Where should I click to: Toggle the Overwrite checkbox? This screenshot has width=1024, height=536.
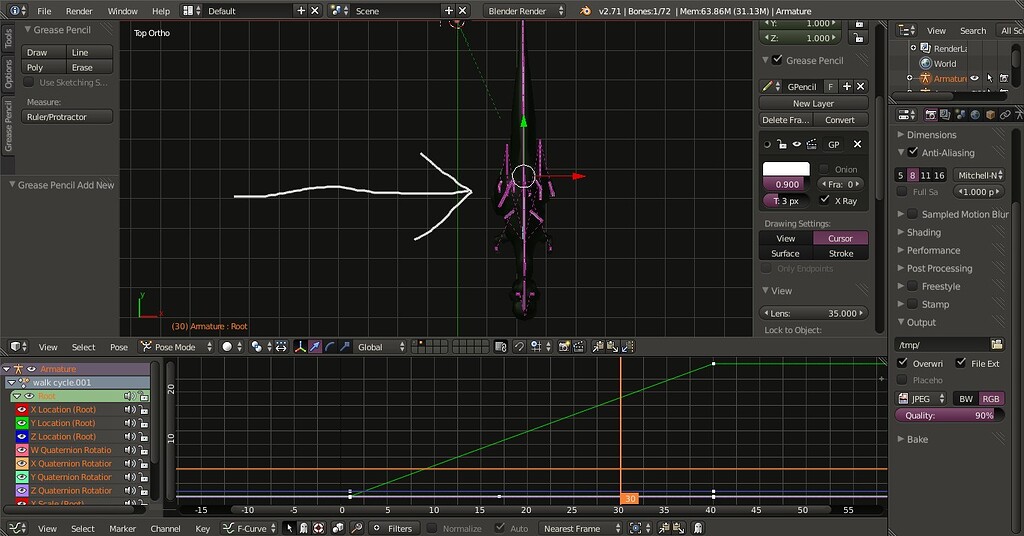[x=903, y=362]
